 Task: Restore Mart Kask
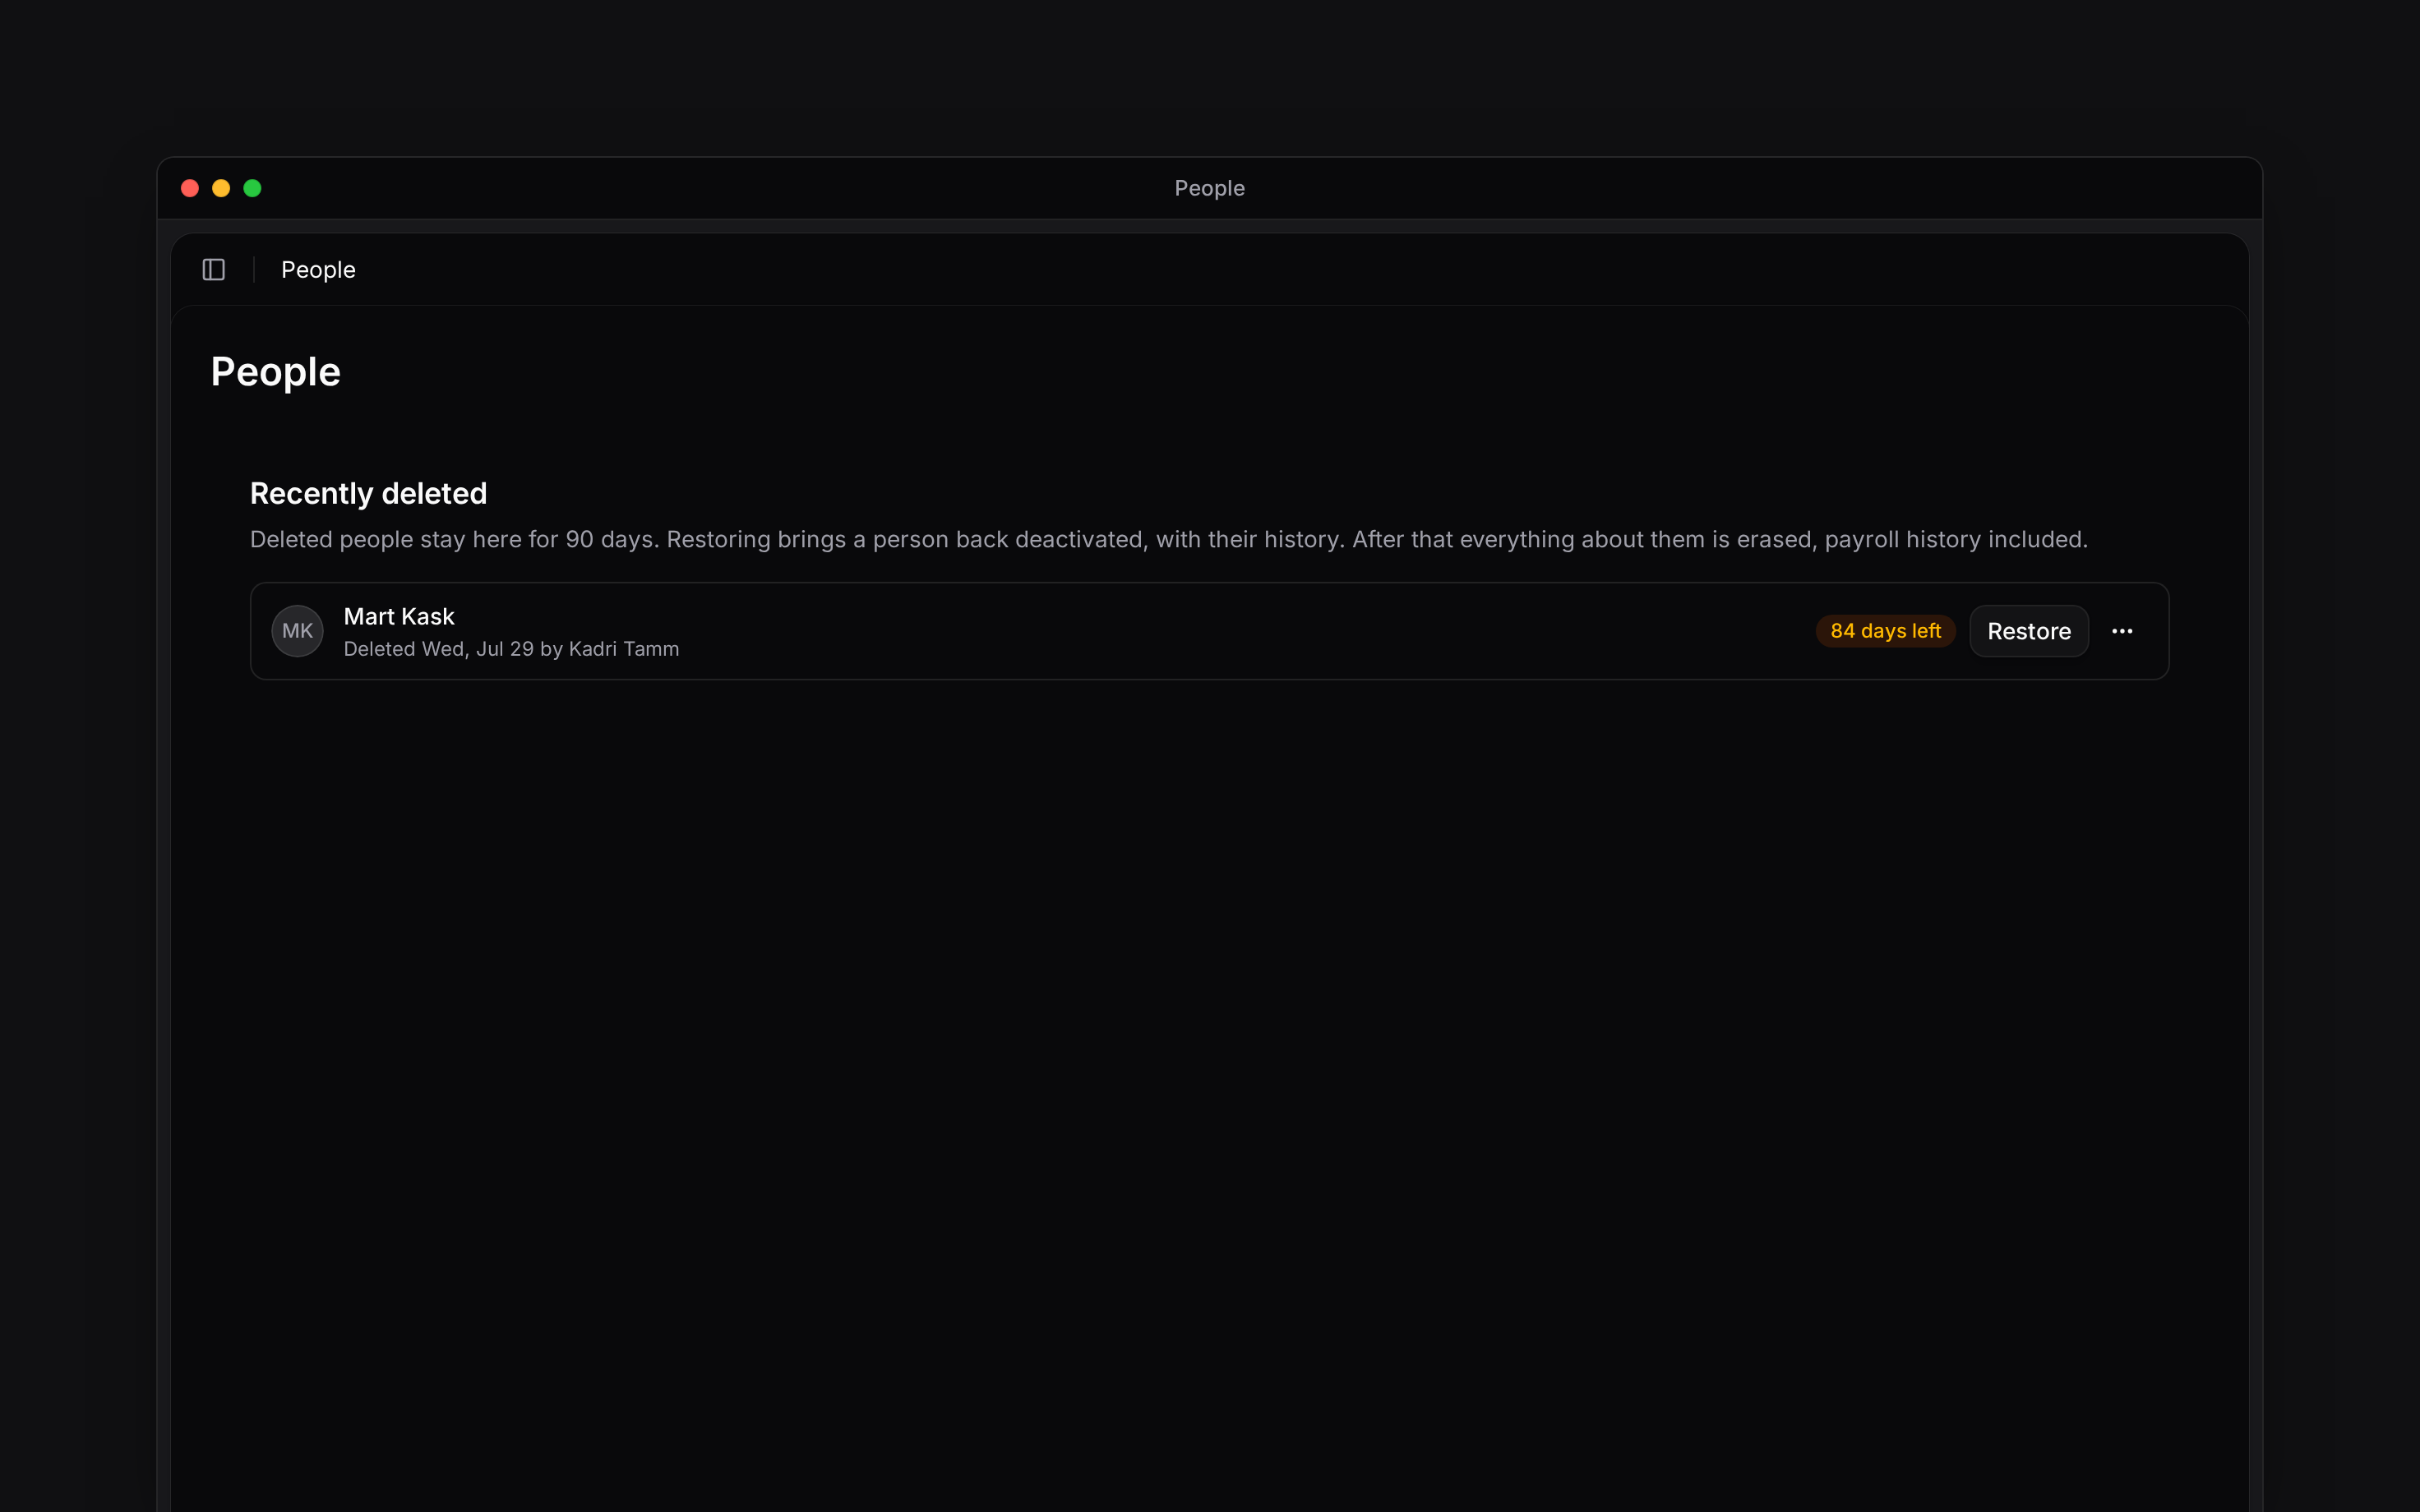[x=2028, y=631]
